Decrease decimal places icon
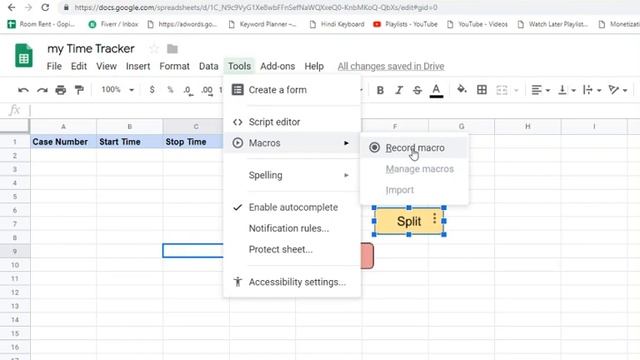This screenshot has height=360, width=640. tap(188, 90)
